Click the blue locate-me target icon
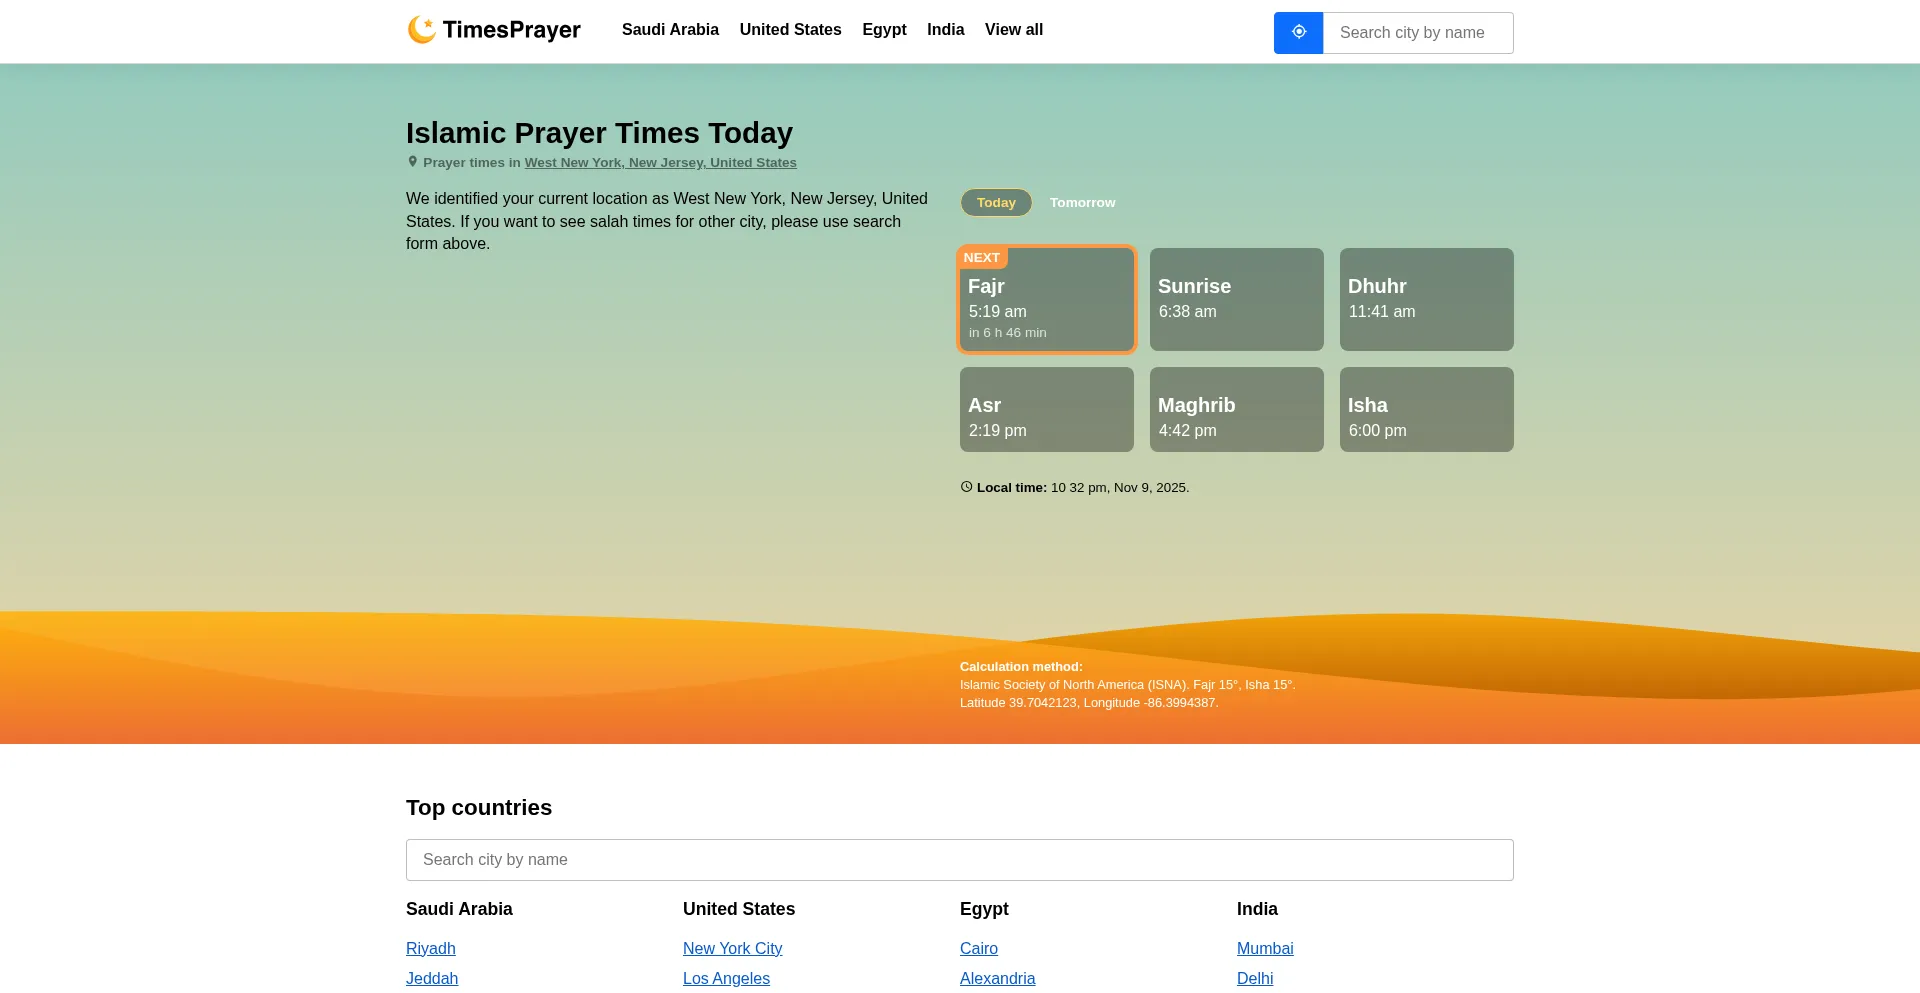The image size is (1920, 993). [x=1298, y=32]
